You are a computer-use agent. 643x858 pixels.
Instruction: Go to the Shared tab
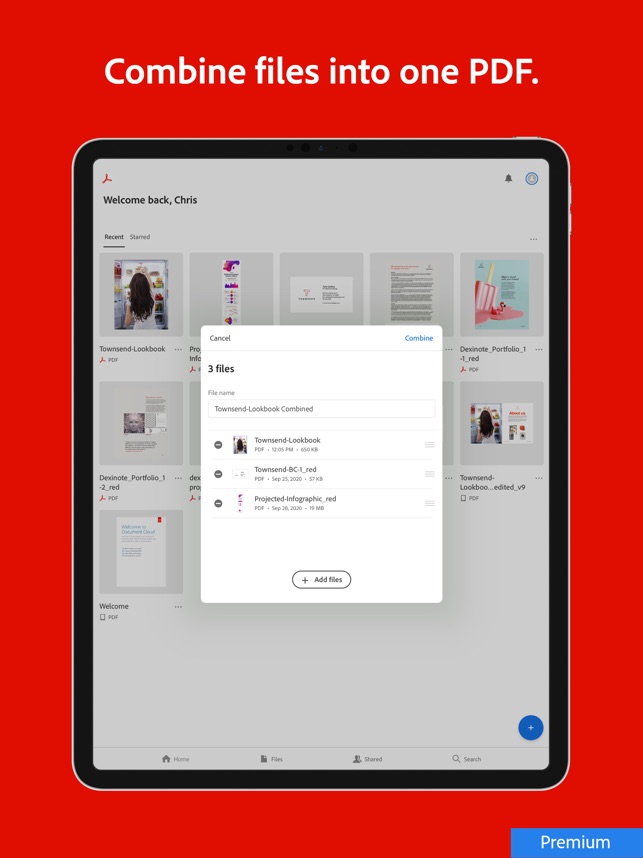click(x=367, y=759)
